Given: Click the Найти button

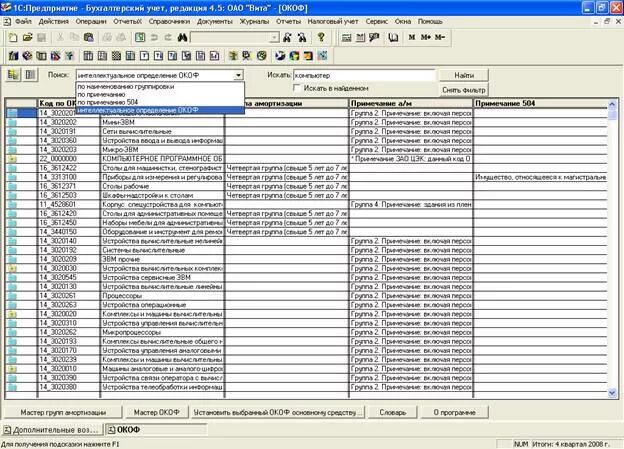Looking at the screenshot, I should pyautogui.click(x=464, y=75).
